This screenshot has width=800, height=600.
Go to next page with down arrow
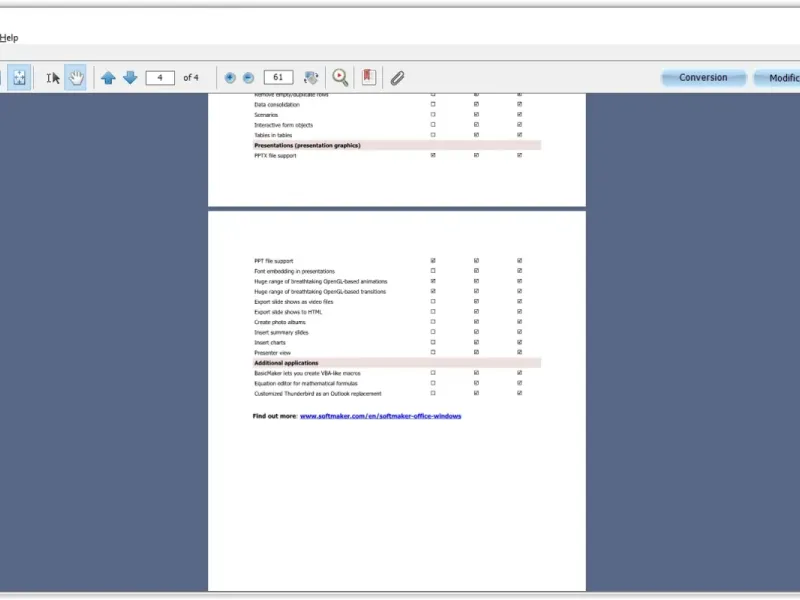pyautogui.click(x=130, y=78)
